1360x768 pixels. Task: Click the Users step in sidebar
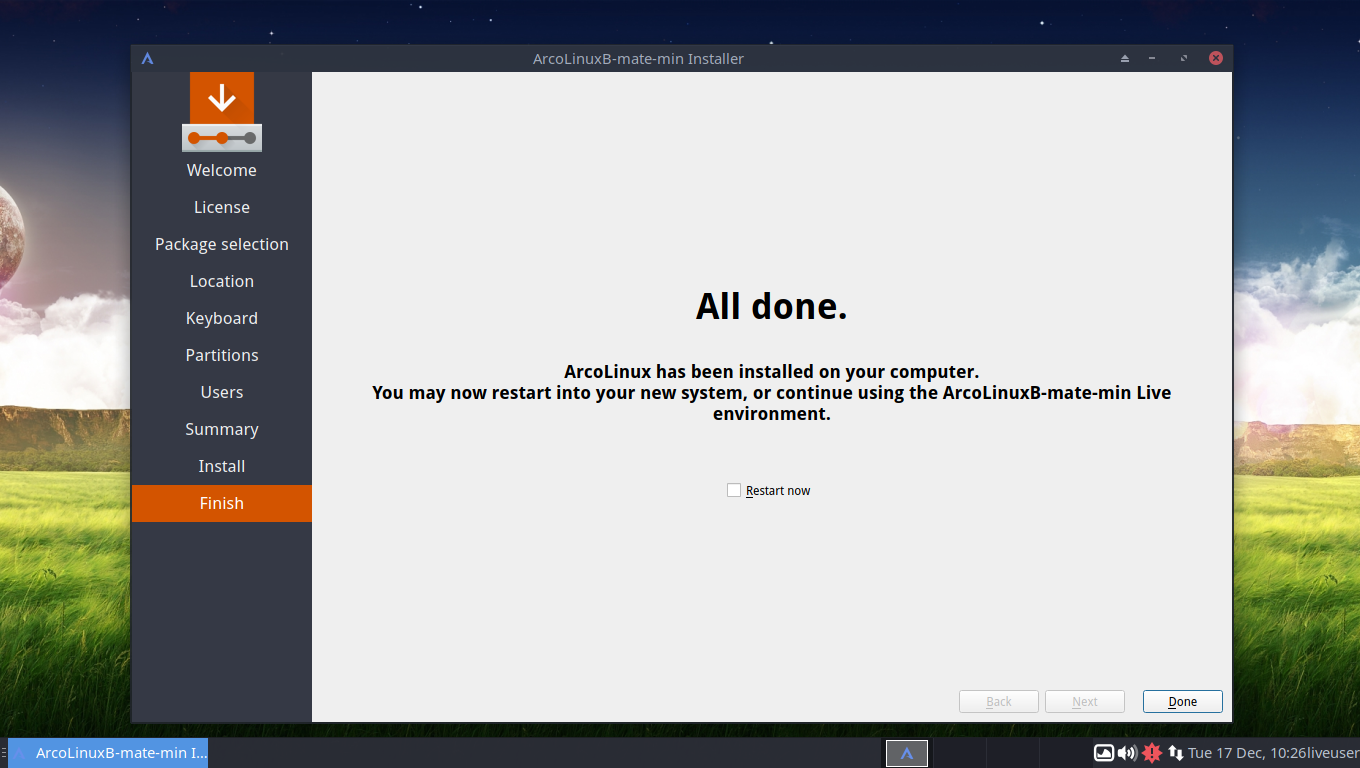[x=222, y=392]
